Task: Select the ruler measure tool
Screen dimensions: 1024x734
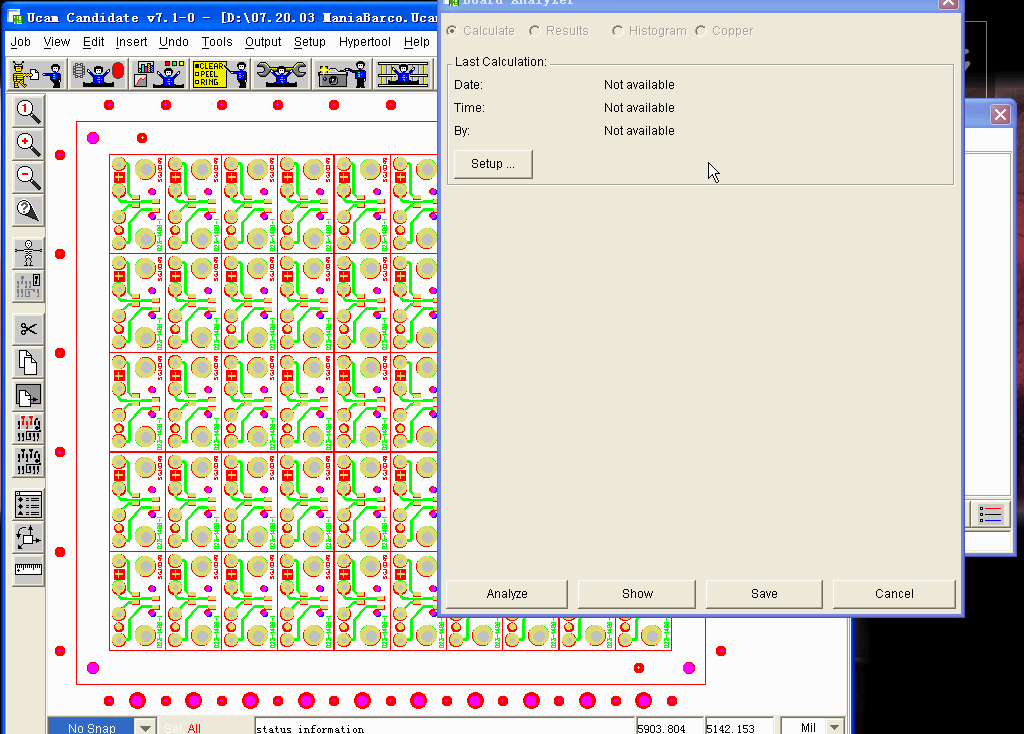Action: 28,571
